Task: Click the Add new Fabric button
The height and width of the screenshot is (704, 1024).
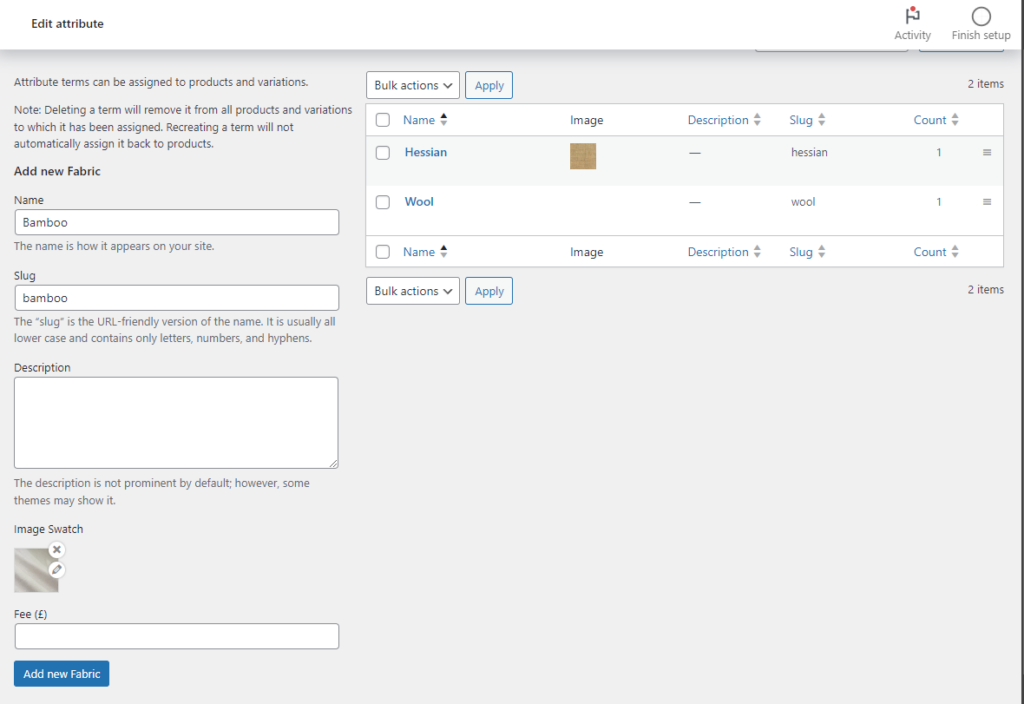Action: [x=61, y=674]
